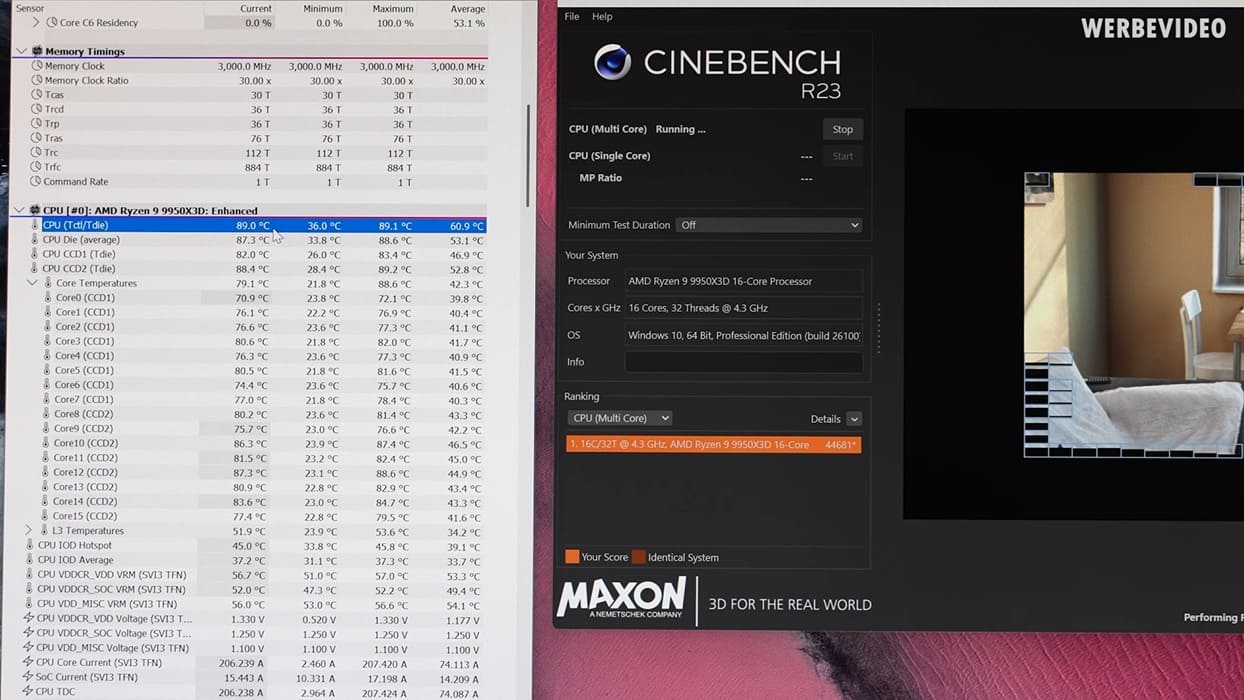The width and height of the screenshot is (1244, 700).
Task: Click the thermometer icon of CPU (Tctl/Tdie)
Action: pos(36,225)
